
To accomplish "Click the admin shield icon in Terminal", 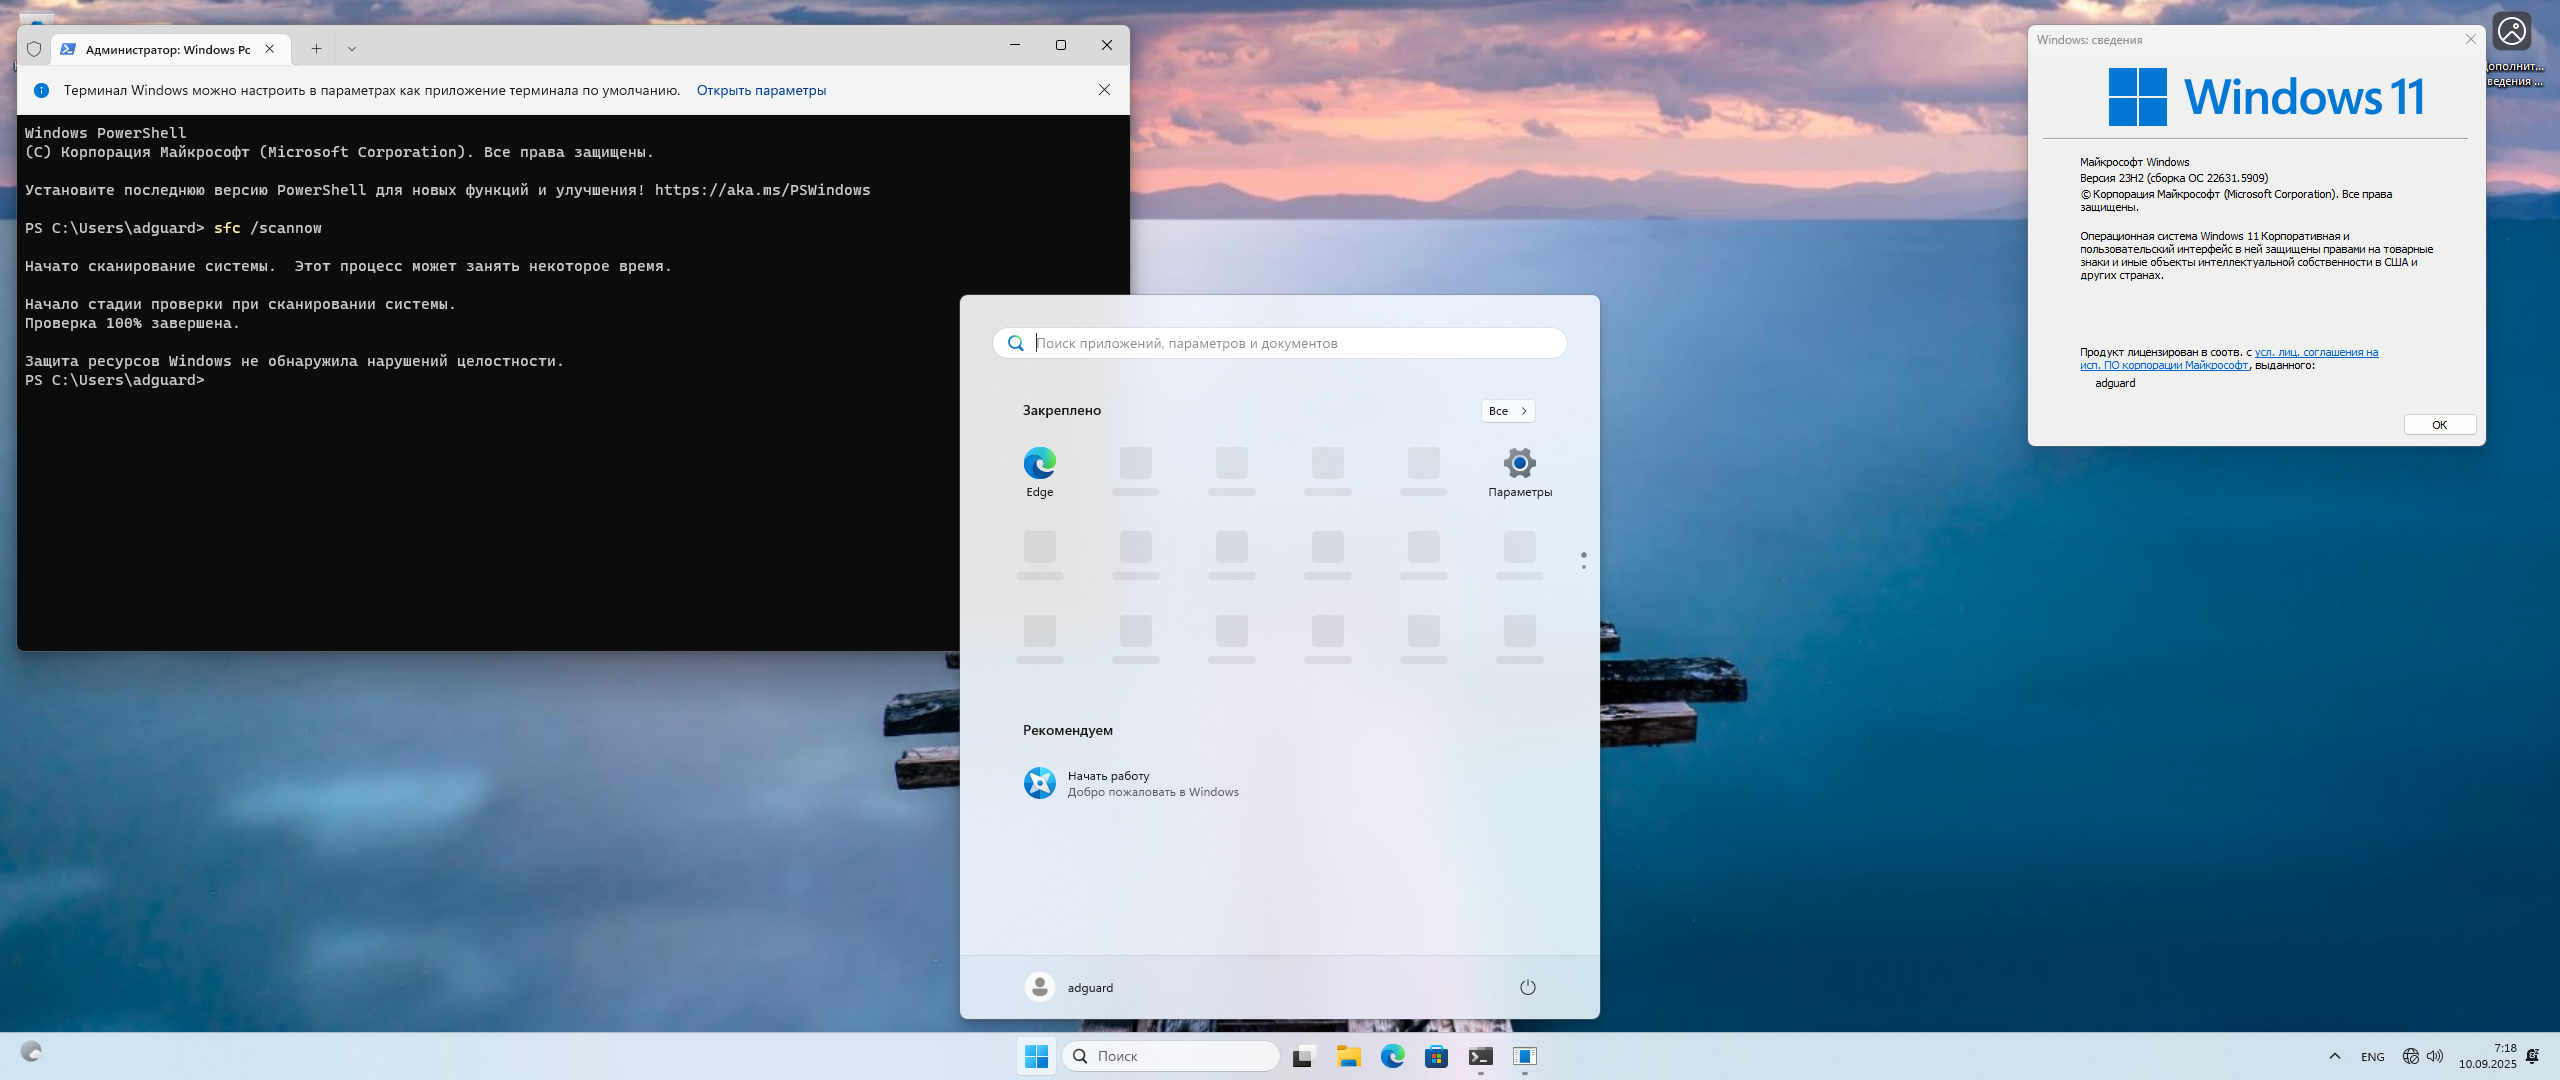I will click(34, 49).
